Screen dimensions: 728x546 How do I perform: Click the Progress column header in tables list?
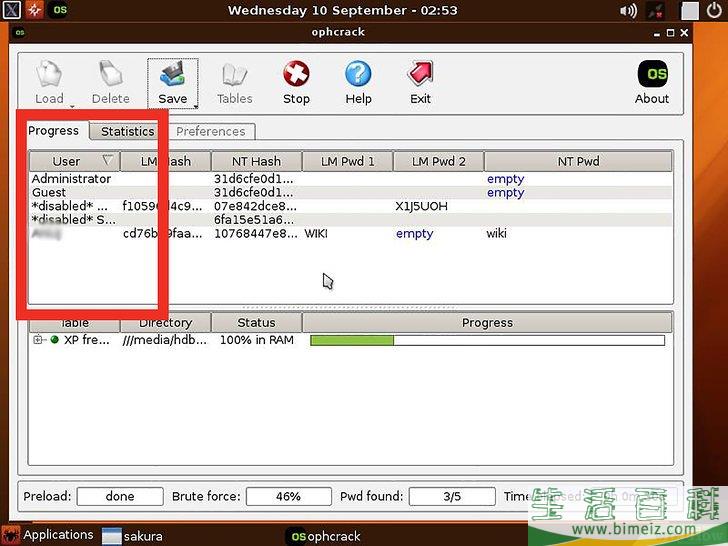pos(488,323)
